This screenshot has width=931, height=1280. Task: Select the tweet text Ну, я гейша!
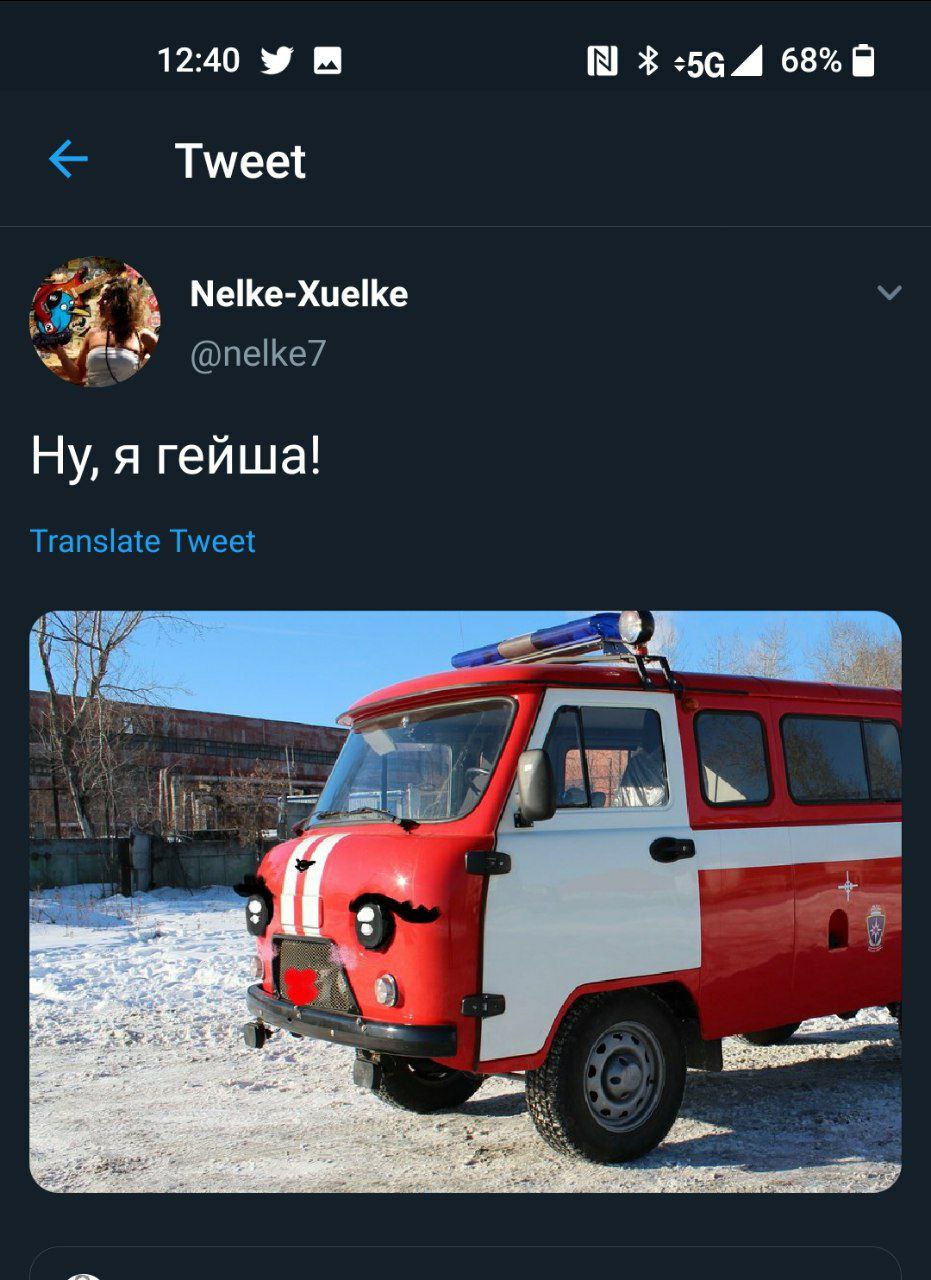[x=176, y=458]
